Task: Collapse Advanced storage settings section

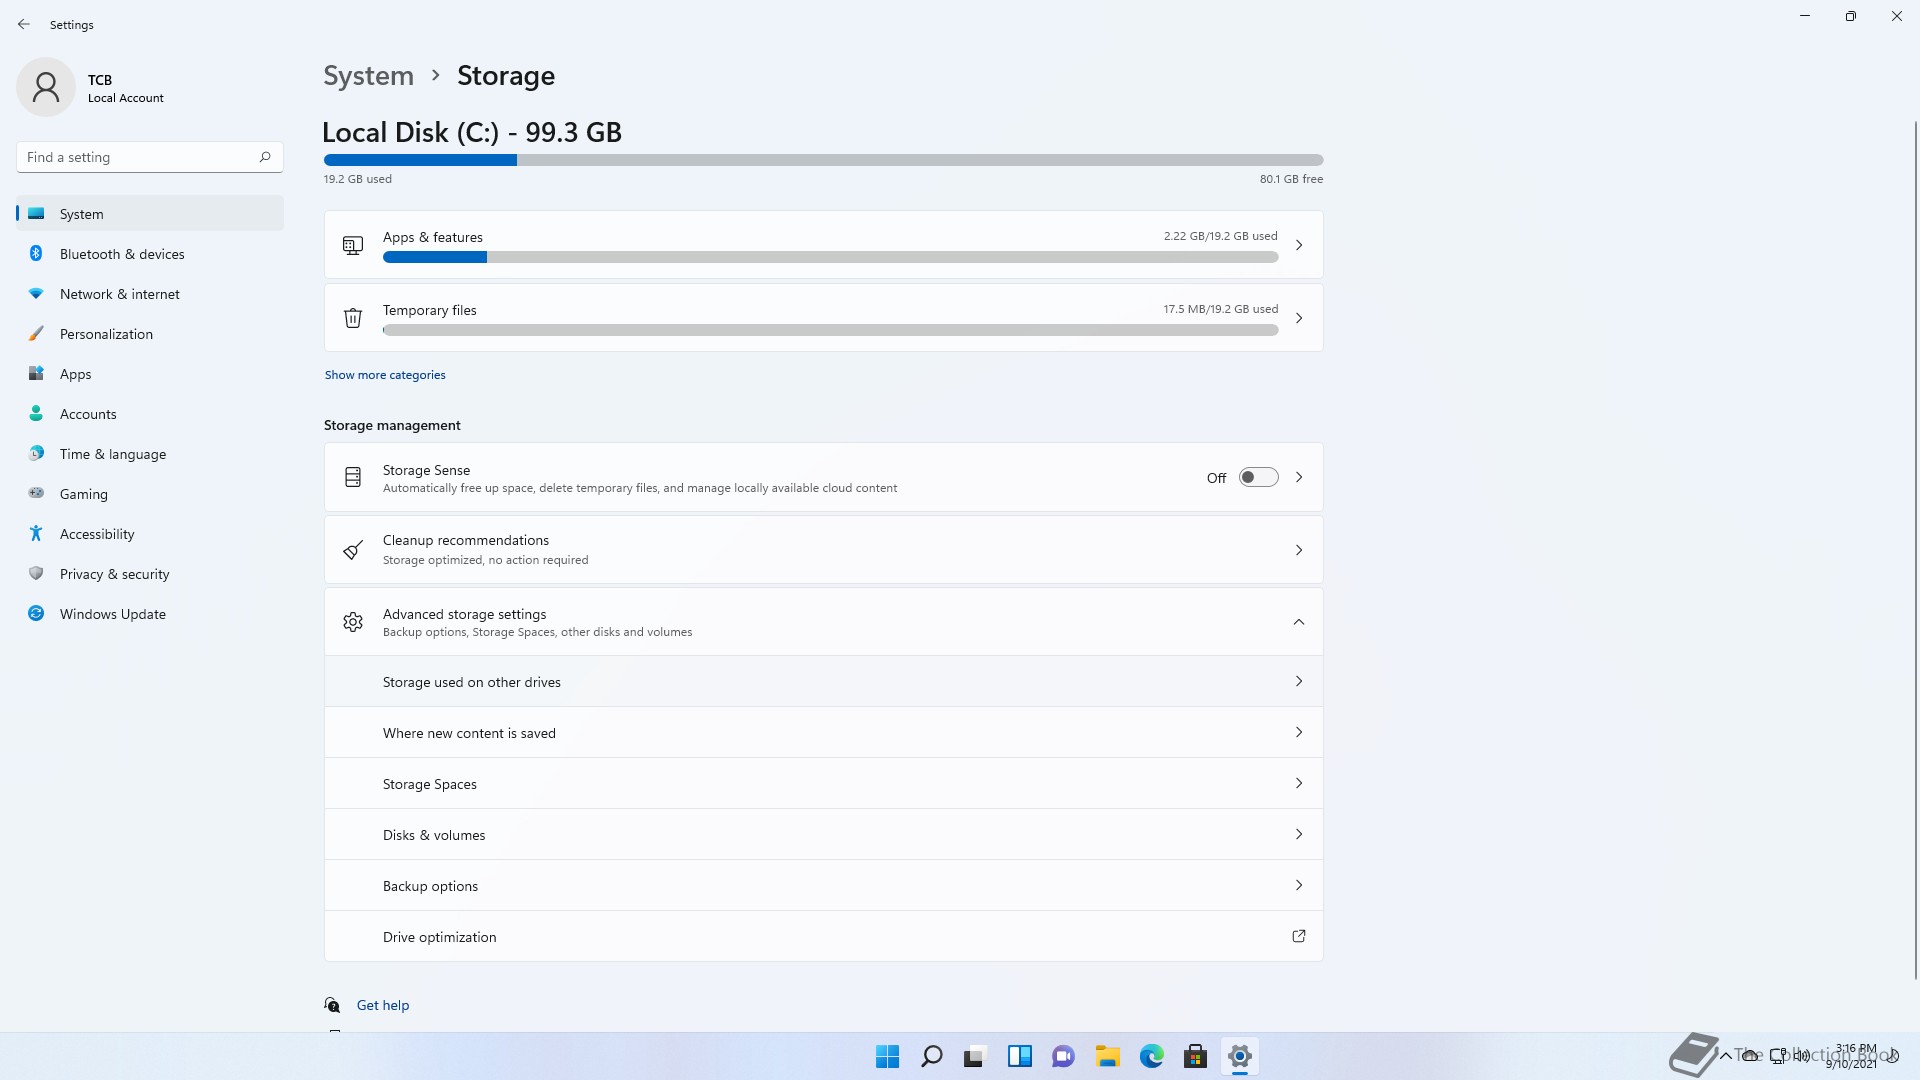Action: [1299, 622]
